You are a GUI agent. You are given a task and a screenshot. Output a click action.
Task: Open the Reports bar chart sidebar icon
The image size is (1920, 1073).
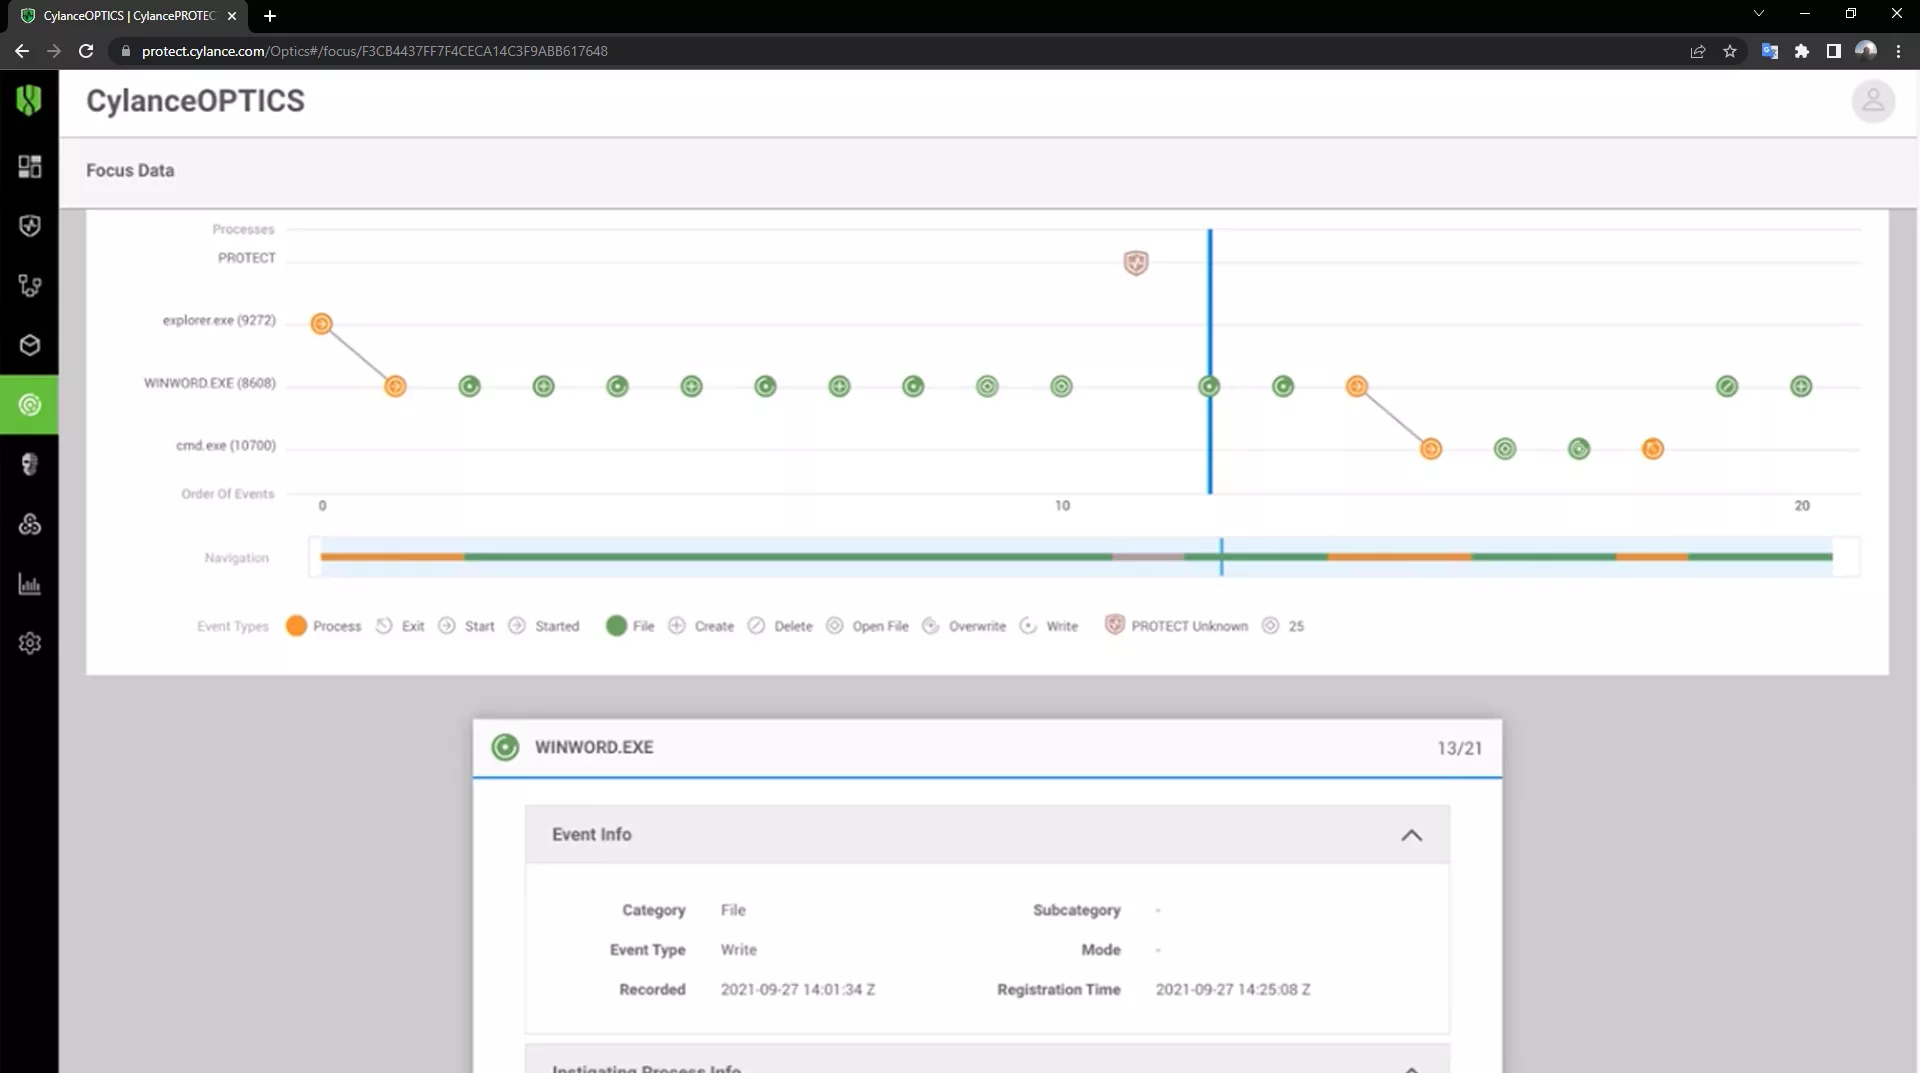tap(29, 584)
